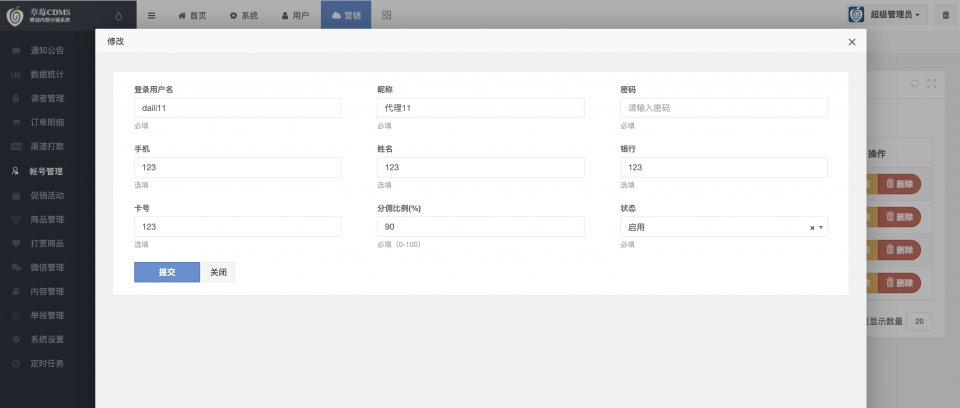Open 内容管理 in the sidebar
960x408 pixels.
[47, 291]
